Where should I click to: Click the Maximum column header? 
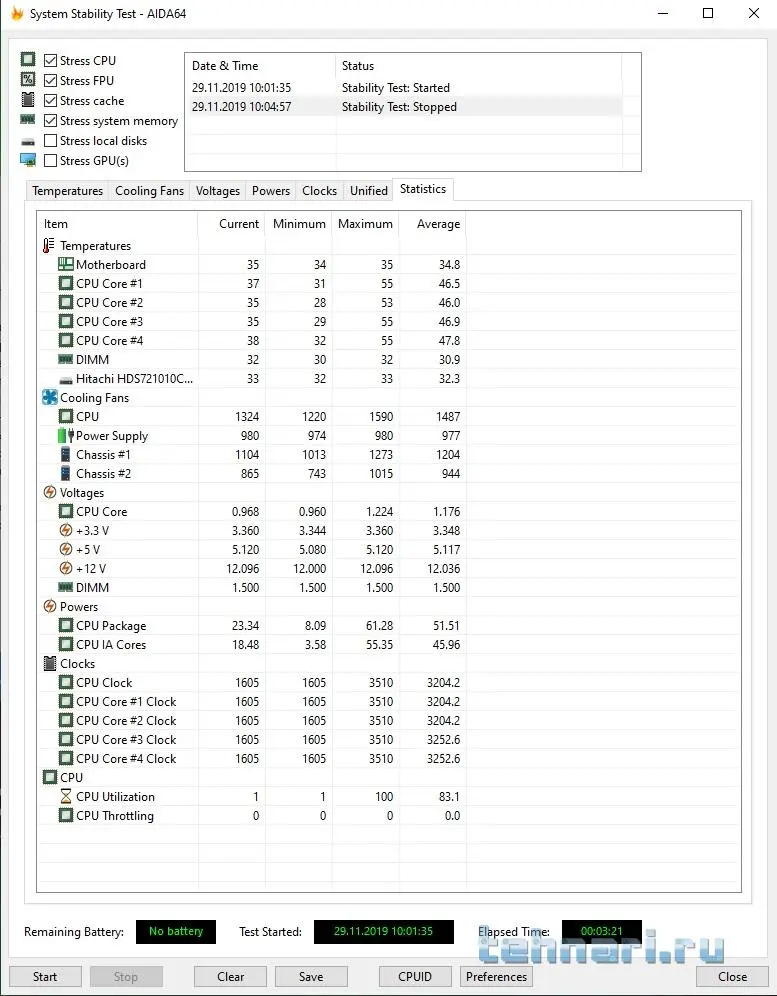click(365, 224)
